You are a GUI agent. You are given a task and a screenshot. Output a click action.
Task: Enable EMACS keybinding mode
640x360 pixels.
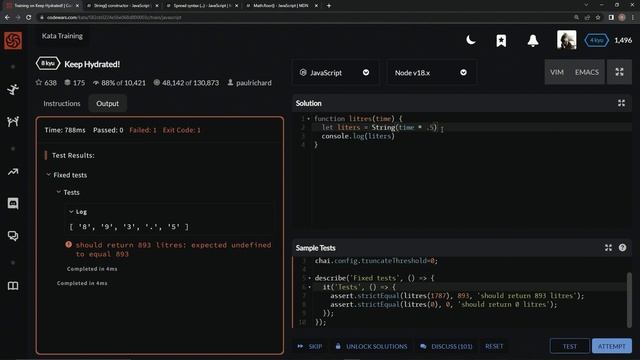(587, 72)
